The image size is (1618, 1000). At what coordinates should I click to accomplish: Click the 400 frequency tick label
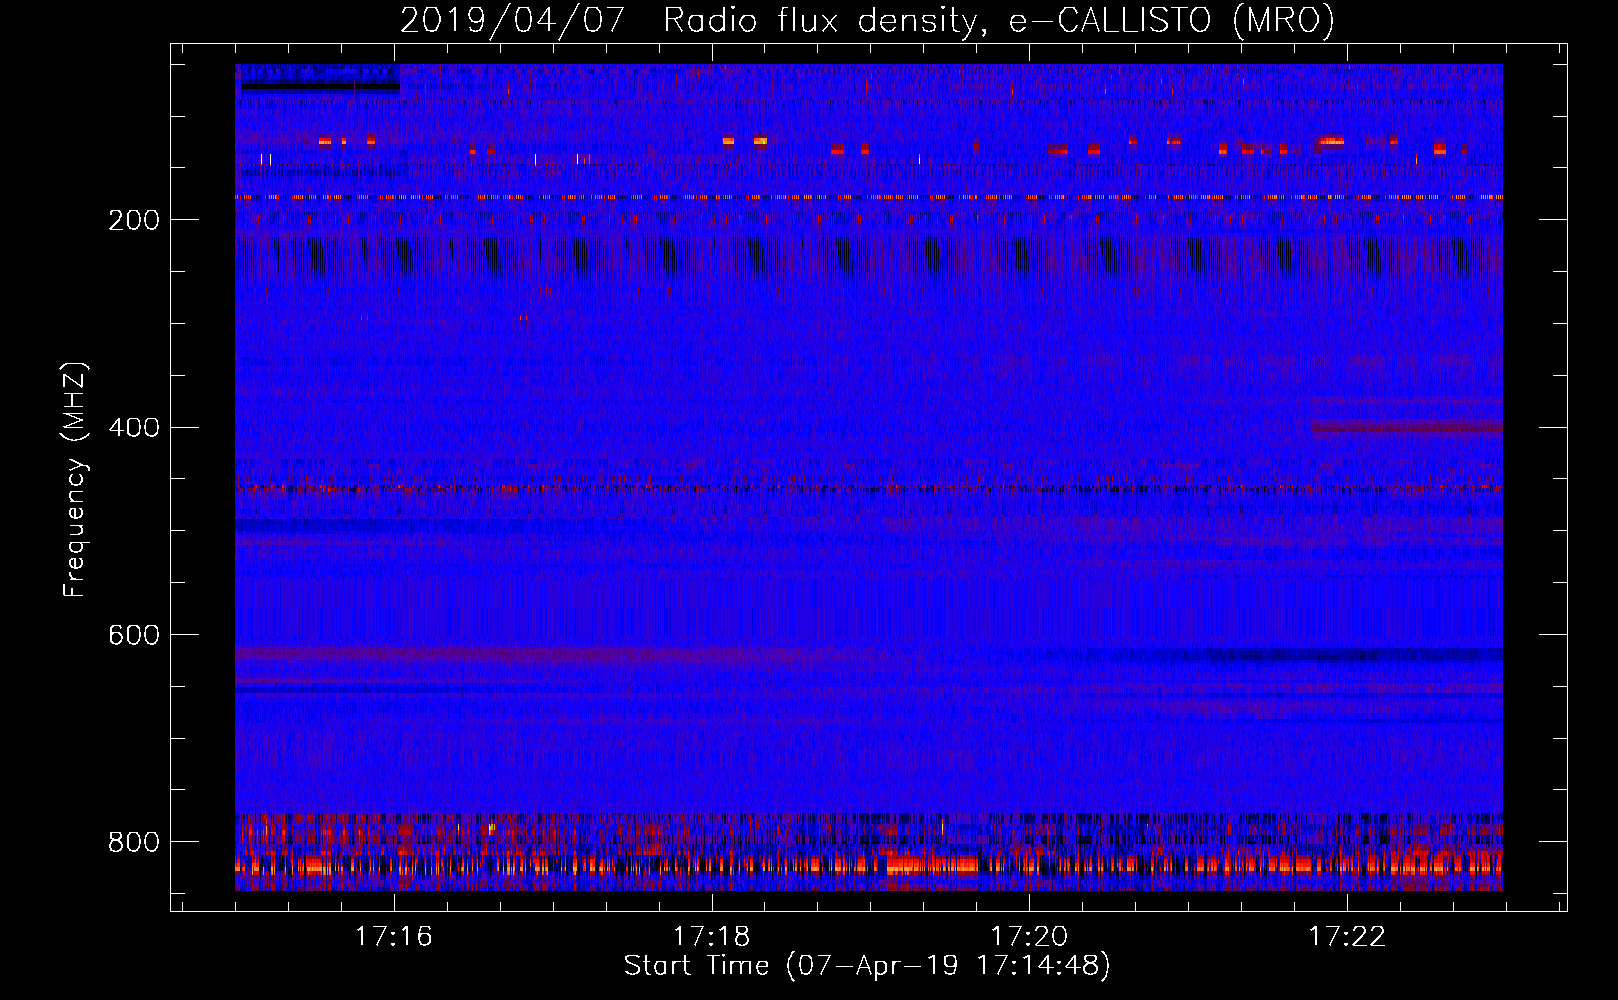pos(134,428)
